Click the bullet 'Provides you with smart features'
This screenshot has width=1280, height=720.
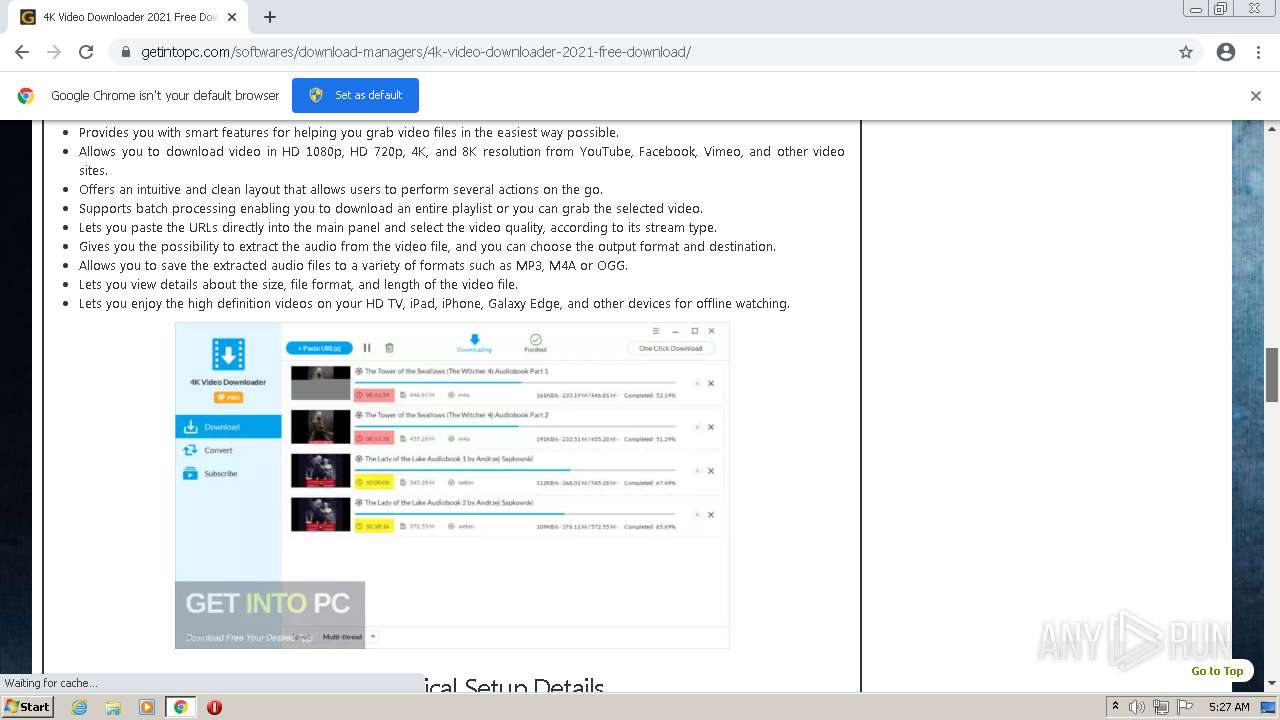coord(349,132)
